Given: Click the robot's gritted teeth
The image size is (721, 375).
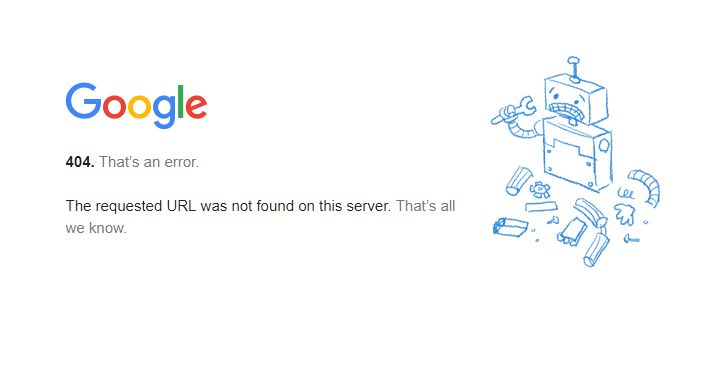Looking at the screenshot, I should (568, 112).
